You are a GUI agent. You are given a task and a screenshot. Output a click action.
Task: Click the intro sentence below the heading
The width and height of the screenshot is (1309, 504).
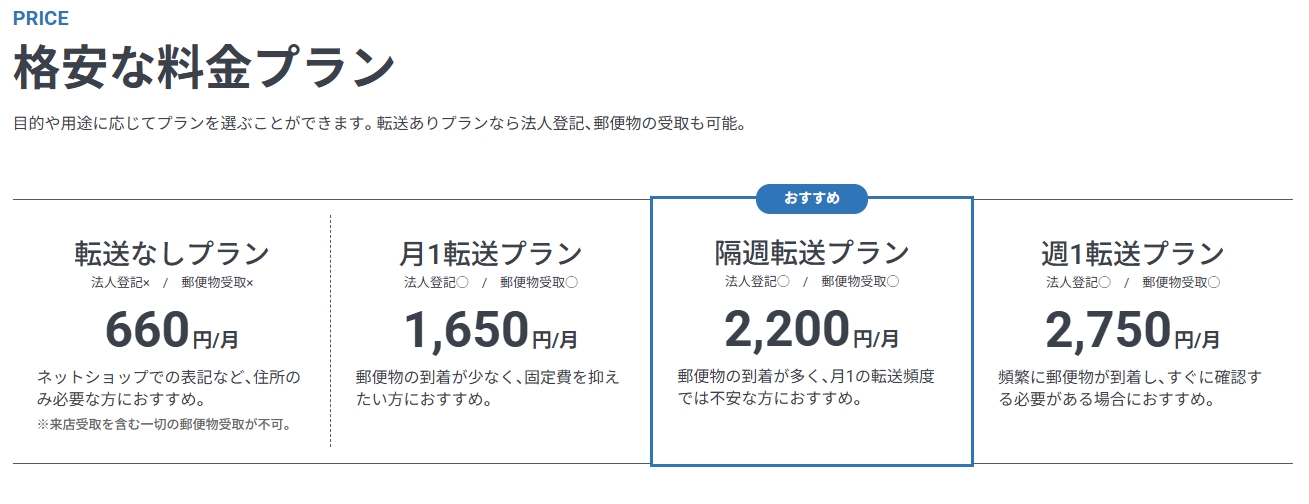click(380, 125)
